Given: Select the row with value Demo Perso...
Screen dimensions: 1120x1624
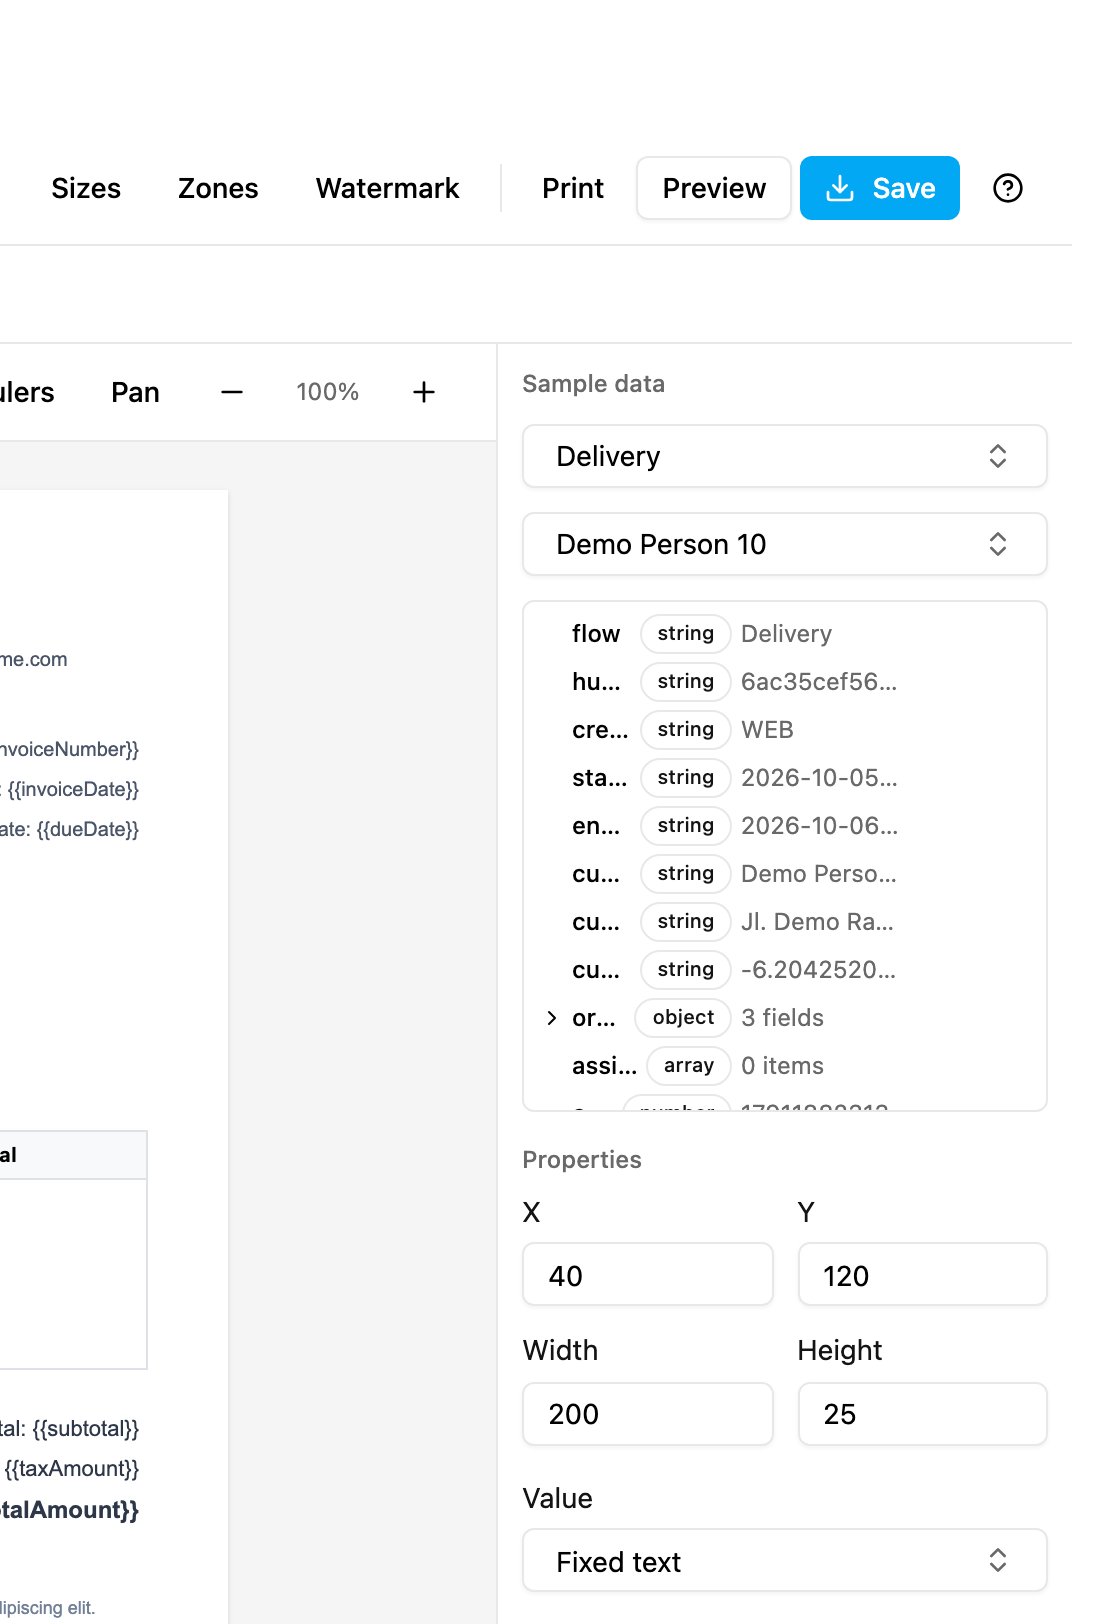Looking at the screenshot, I should pos(785,874).
